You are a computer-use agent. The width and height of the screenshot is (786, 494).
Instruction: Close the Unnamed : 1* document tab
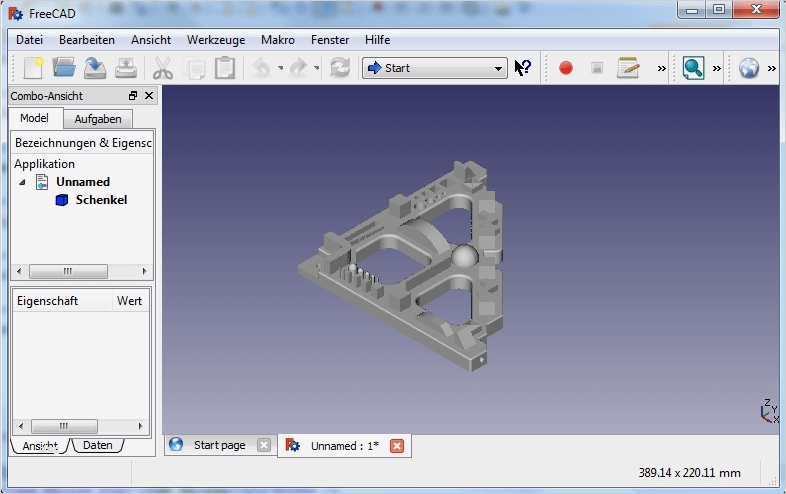(397, 446)
